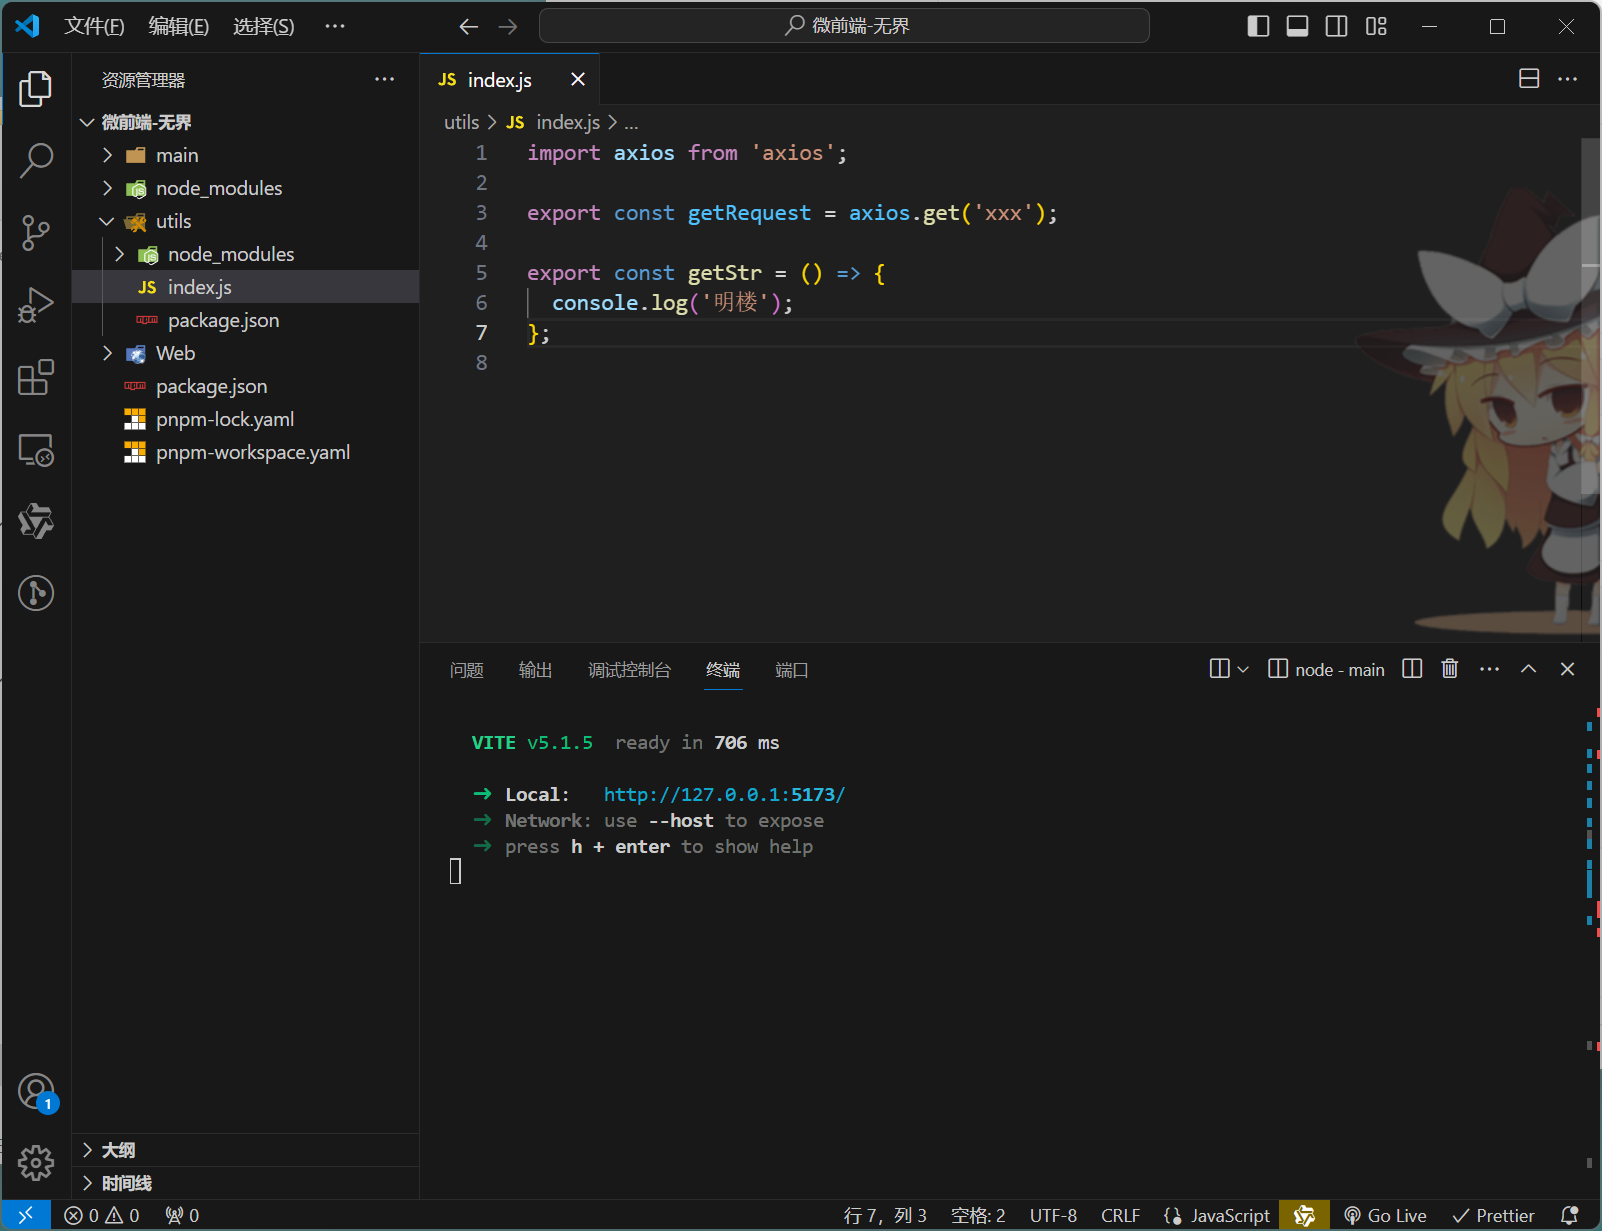Switch to the 输出 panel tab
This screenshot has height=1231, width=1602.
pos(535,670)
